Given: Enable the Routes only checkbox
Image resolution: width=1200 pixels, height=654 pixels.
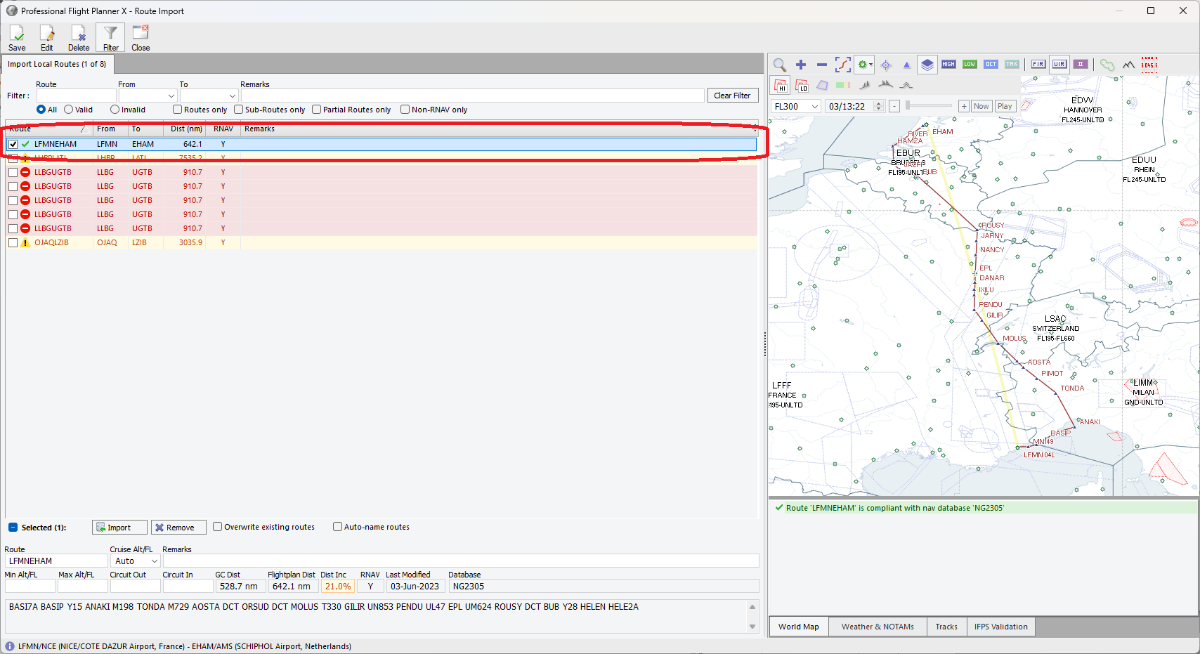Looking at the screenshot, I should click(178, 110).
